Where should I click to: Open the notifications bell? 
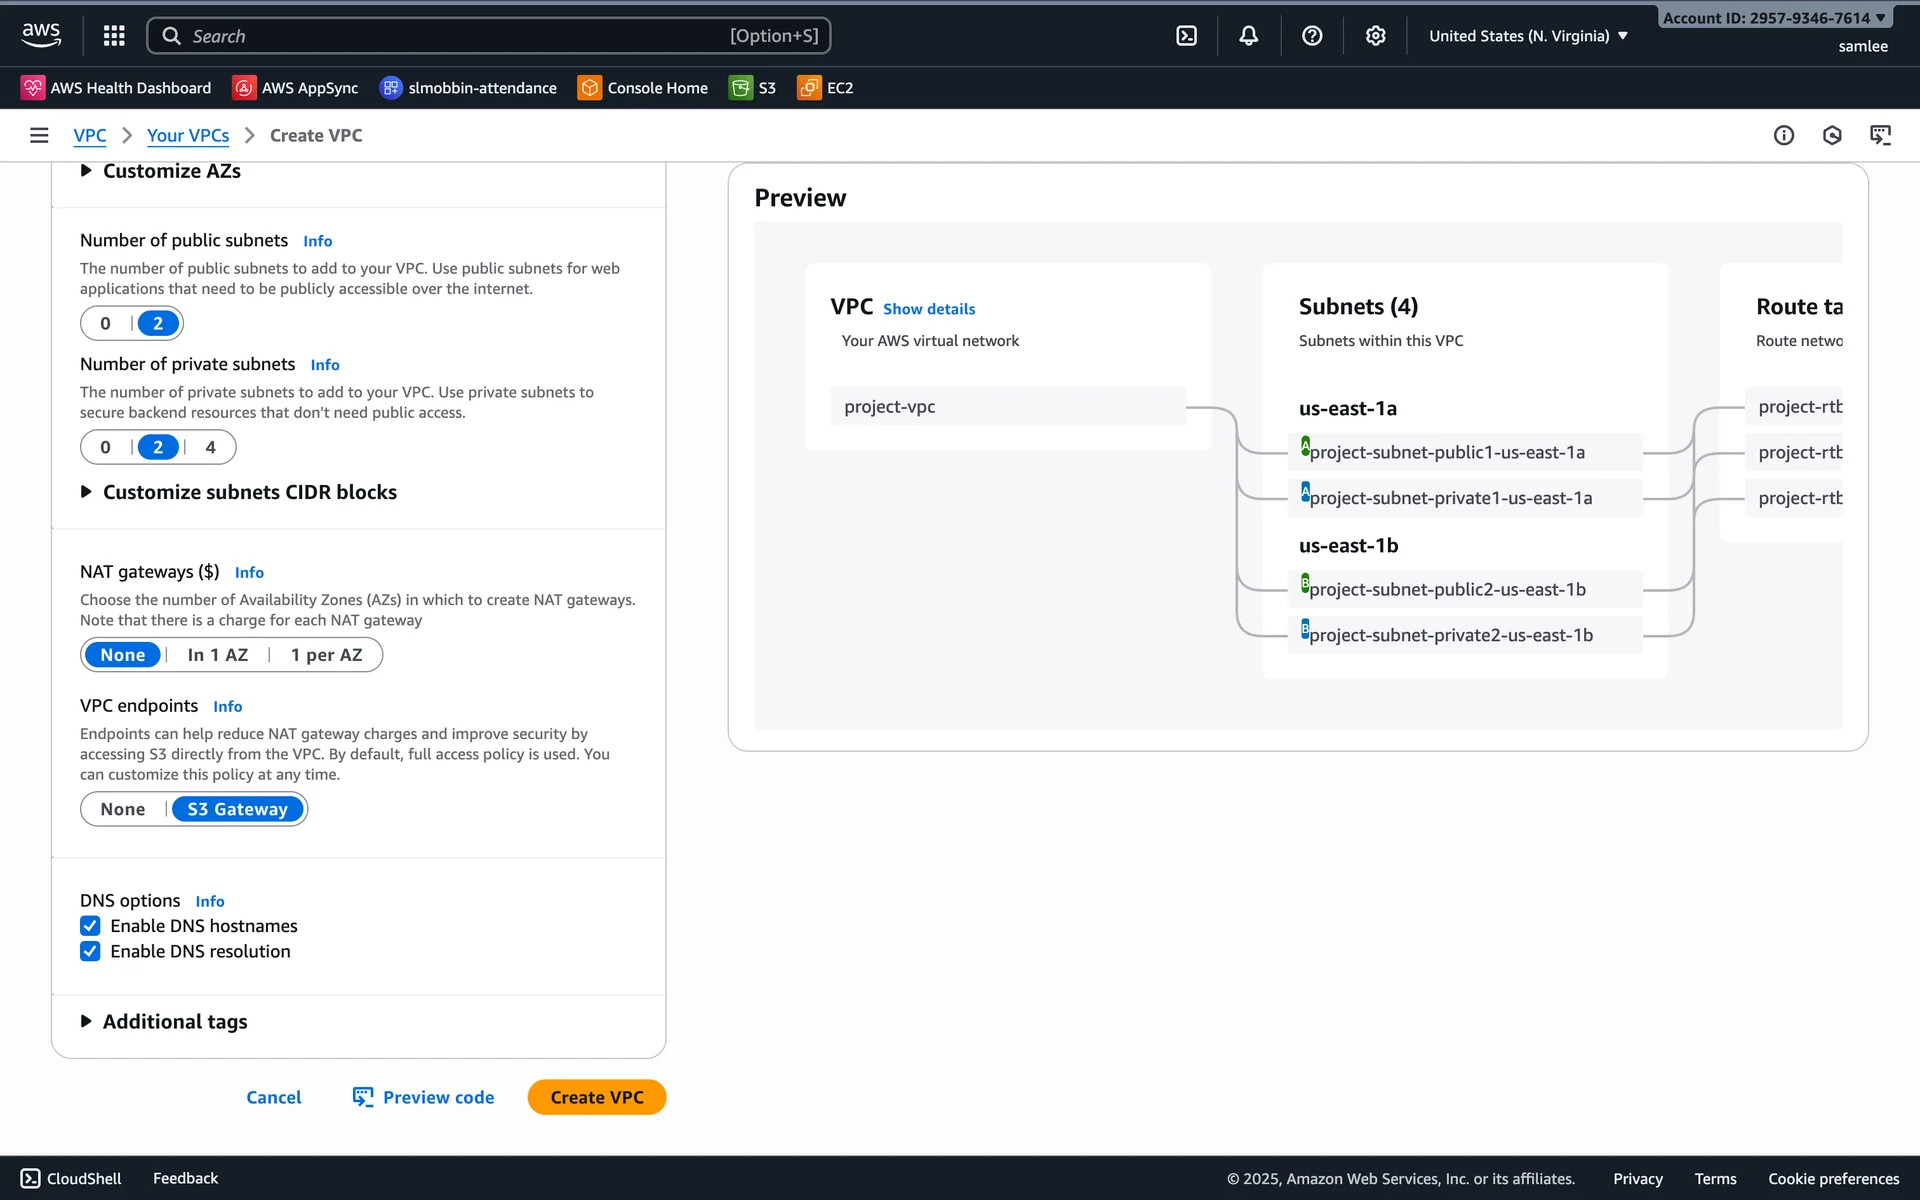pos(1248,36)
